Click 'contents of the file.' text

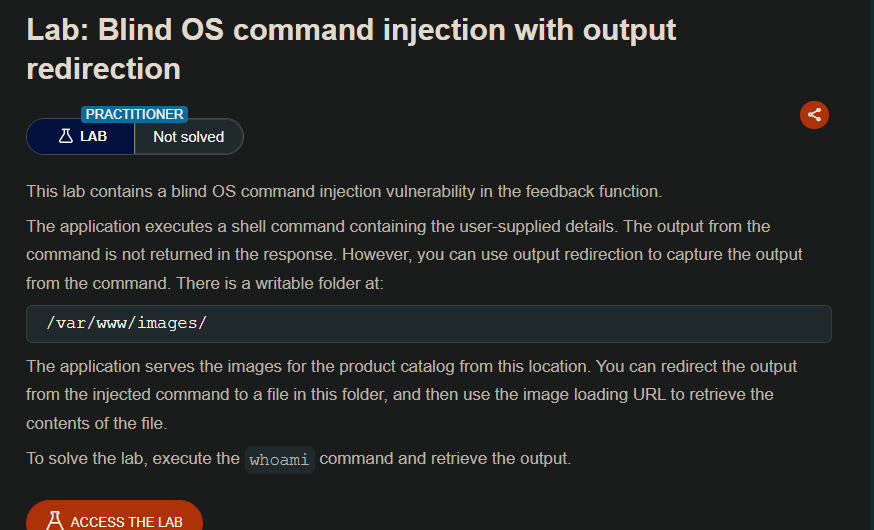(x=97, y=423)
